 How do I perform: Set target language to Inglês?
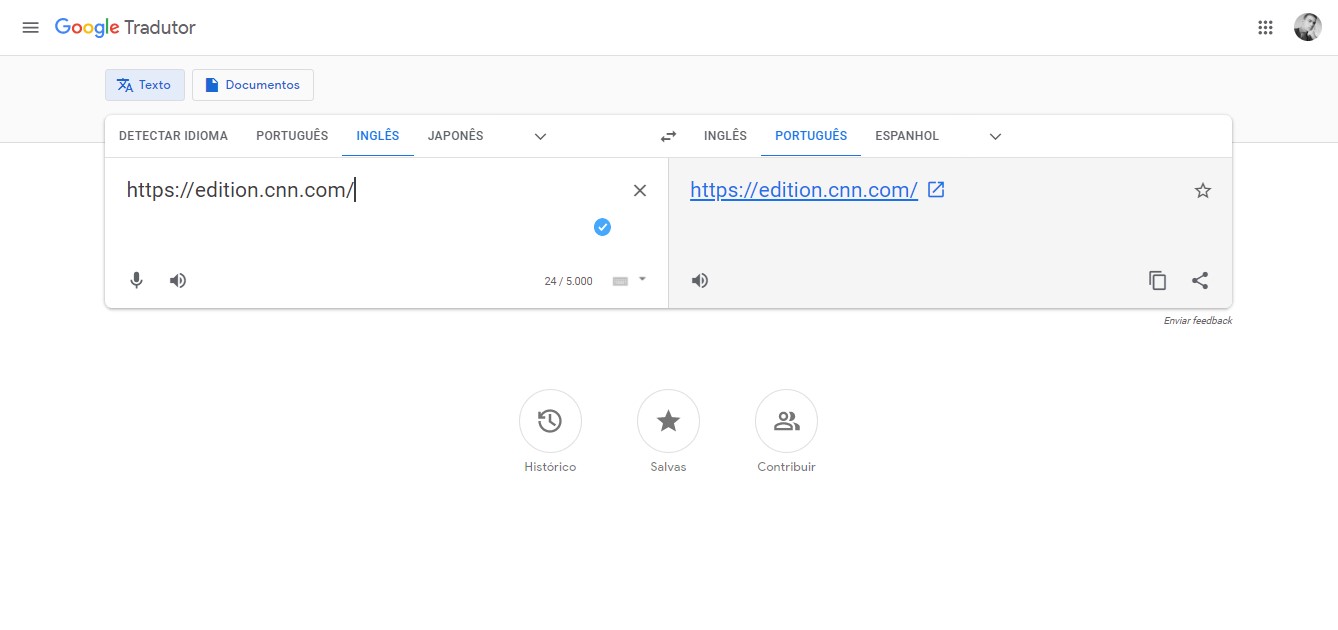point(725,136)
